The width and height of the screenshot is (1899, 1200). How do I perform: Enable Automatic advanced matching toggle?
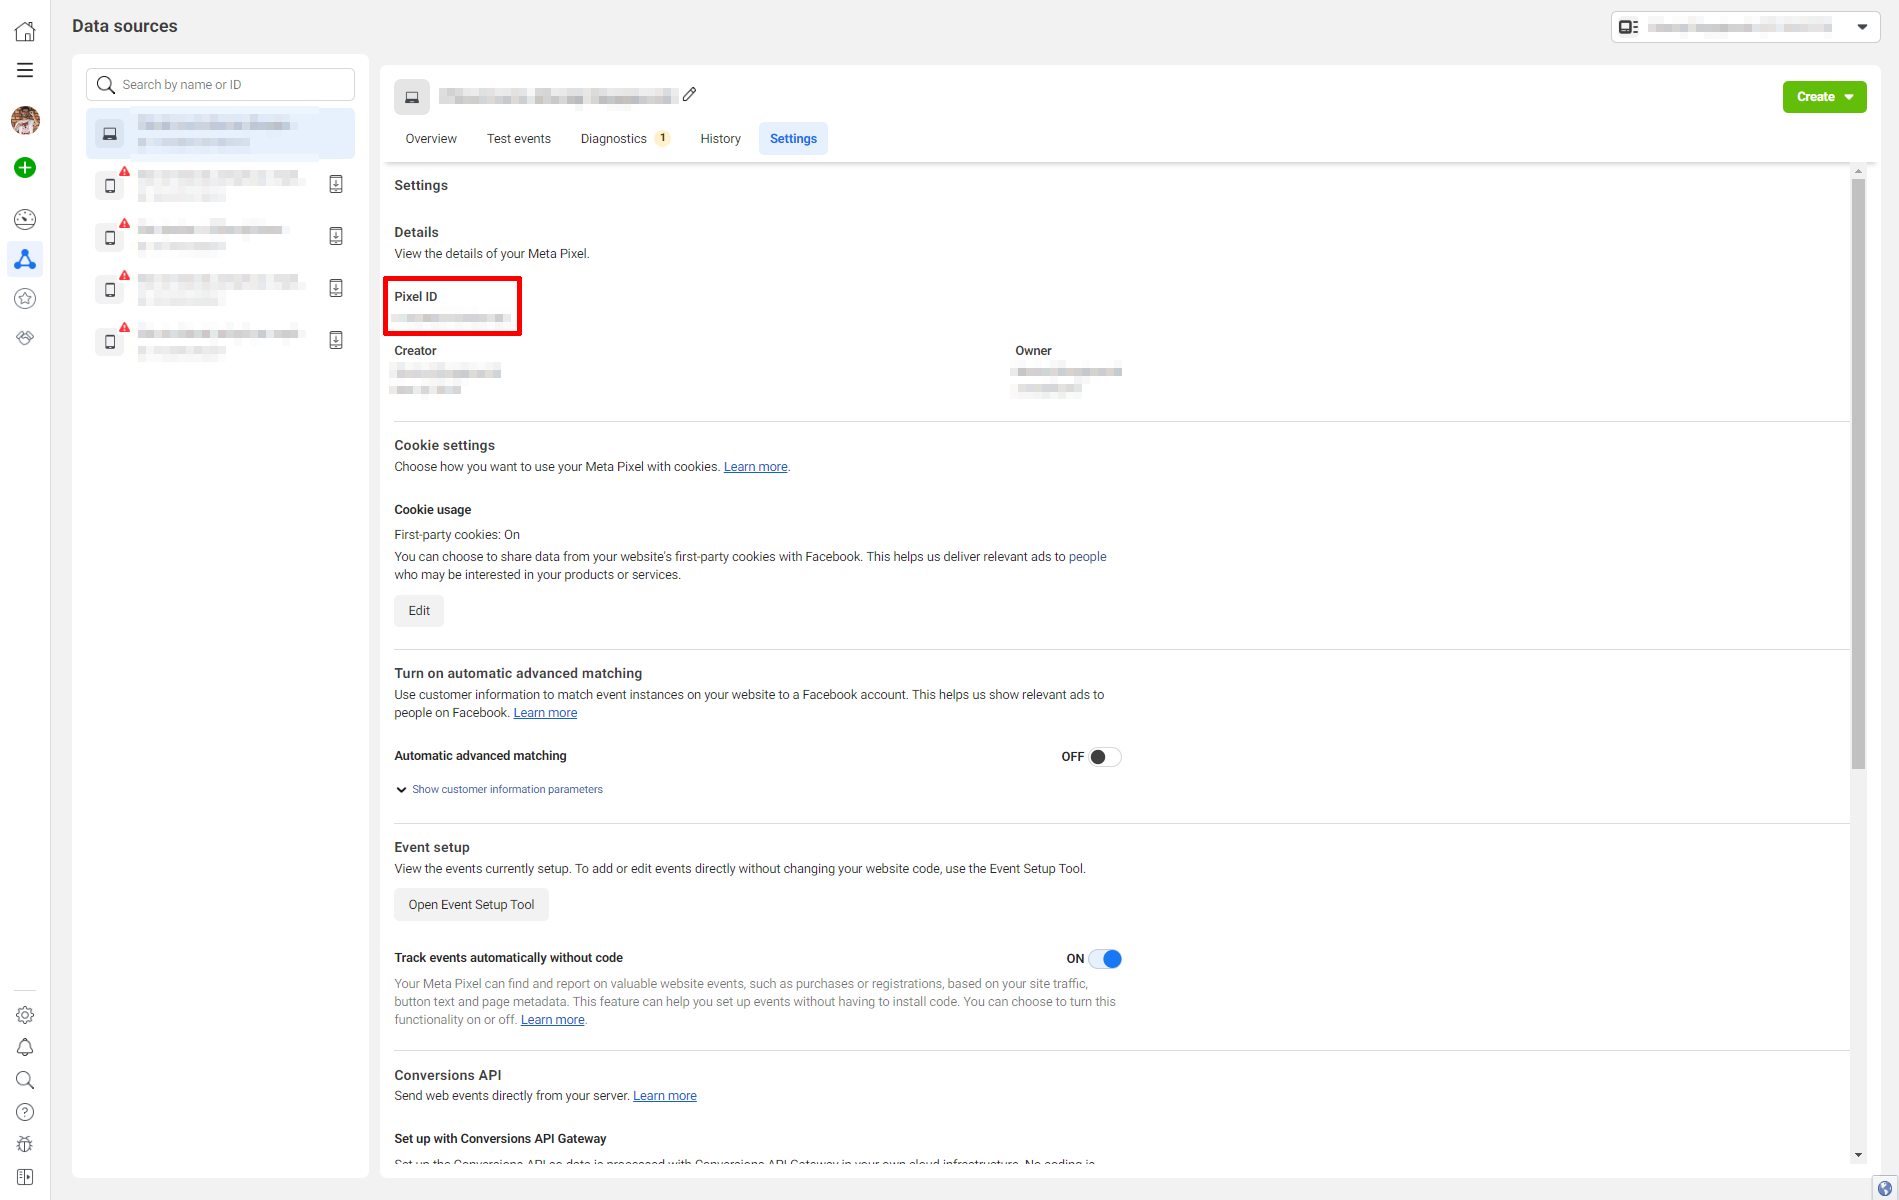tap(1104, 757)
